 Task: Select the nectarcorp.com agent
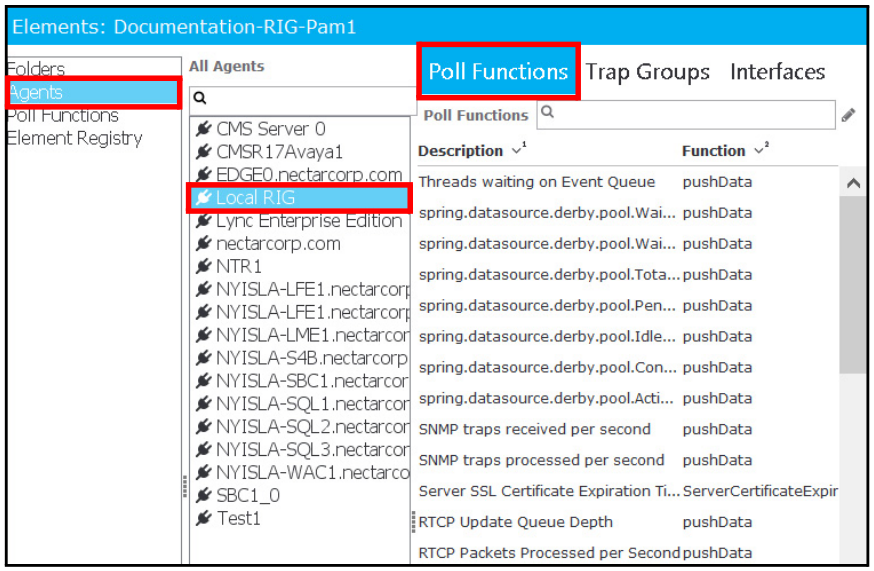click(x=300, y=243)
